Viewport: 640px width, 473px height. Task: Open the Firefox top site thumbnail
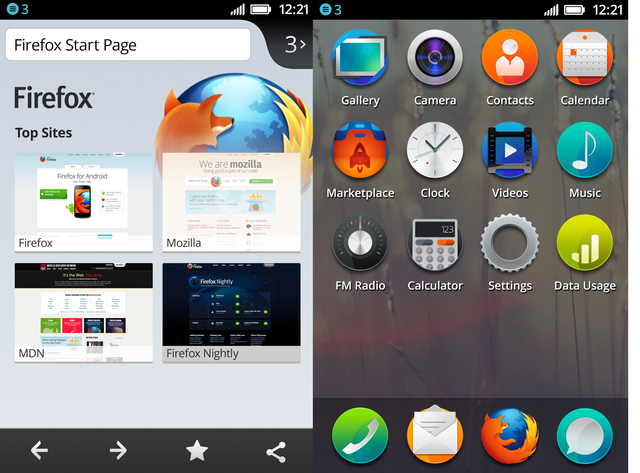click(84, 202)
